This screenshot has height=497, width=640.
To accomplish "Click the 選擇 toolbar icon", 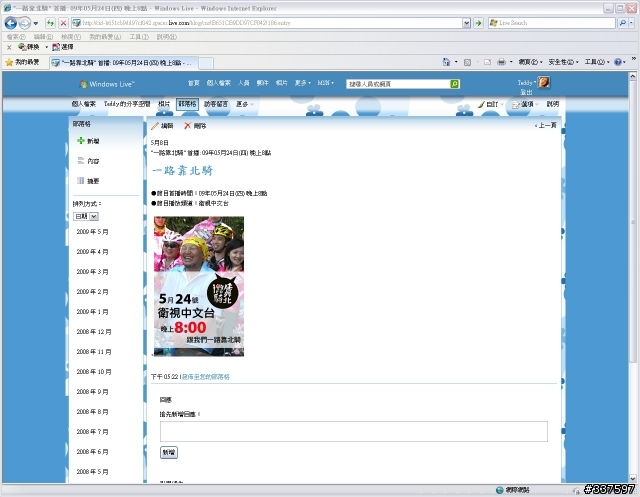I will (62, 47).
